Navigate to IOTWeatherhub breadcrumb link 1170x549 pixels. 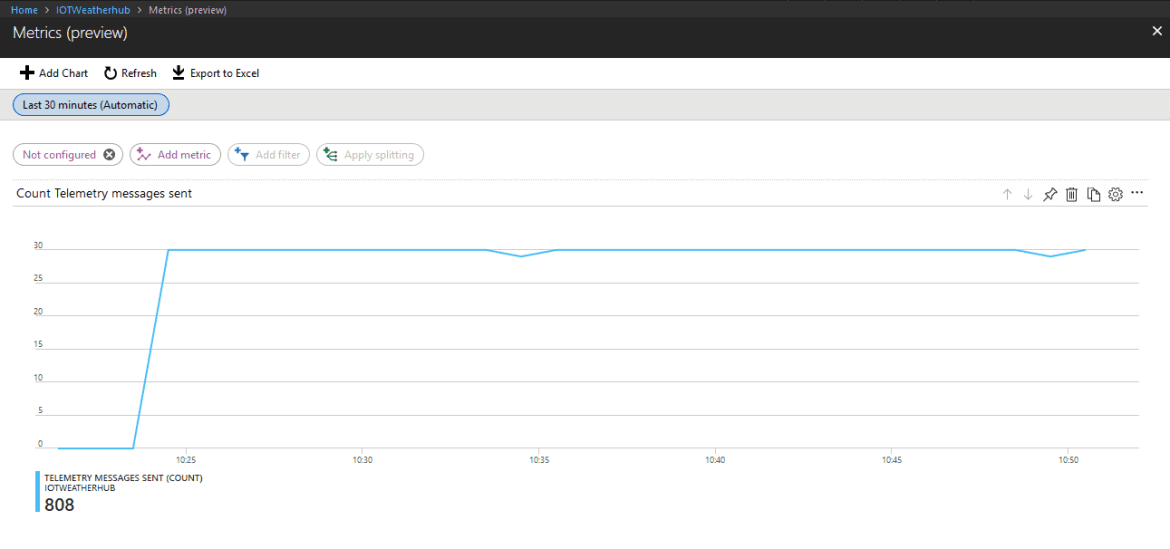tap(88, 10)
